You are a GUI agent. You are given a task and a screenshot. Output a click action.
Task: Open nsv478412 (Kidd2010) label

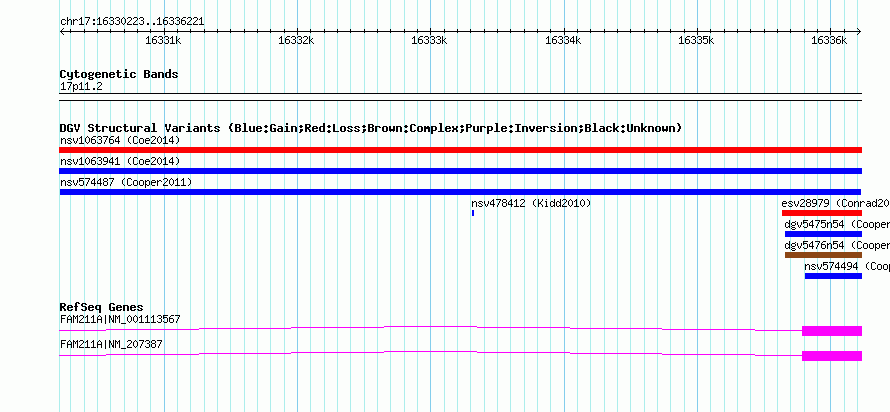(531, 203)
